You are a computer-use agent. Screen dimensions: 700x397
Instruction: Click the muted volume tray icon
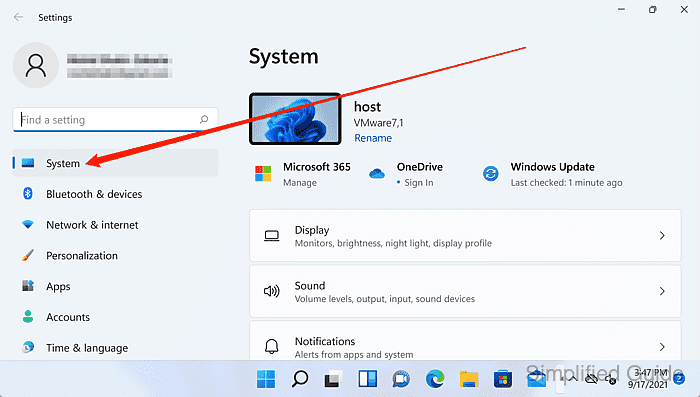click(611, 379)
